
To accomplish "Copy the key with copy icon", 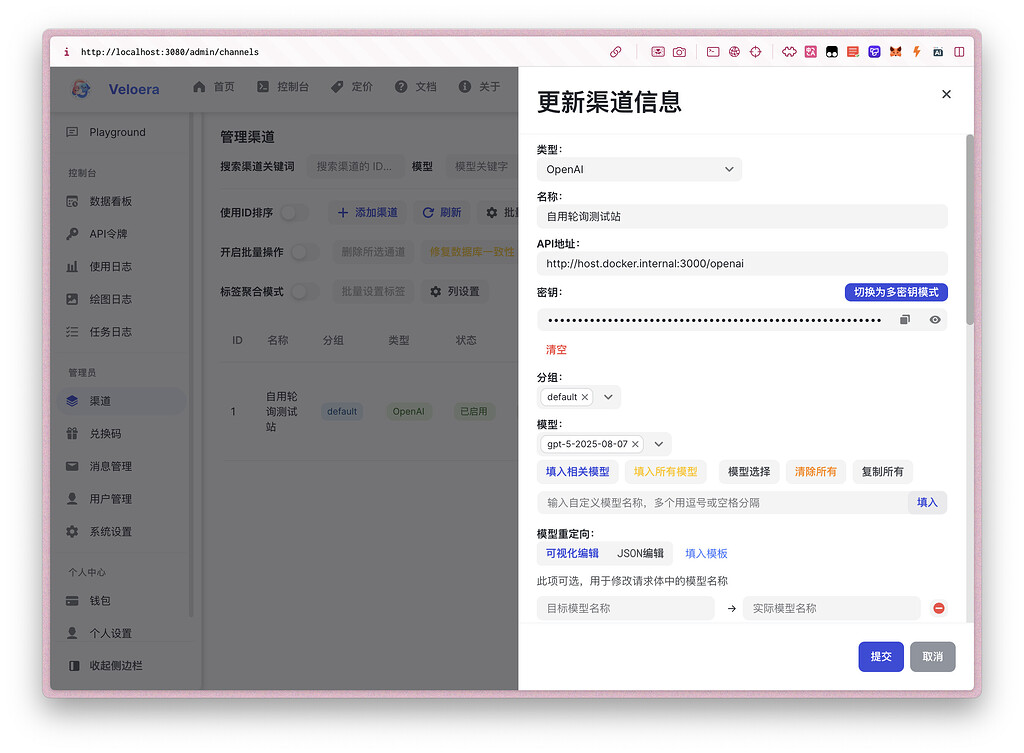I will pos(904,319).
